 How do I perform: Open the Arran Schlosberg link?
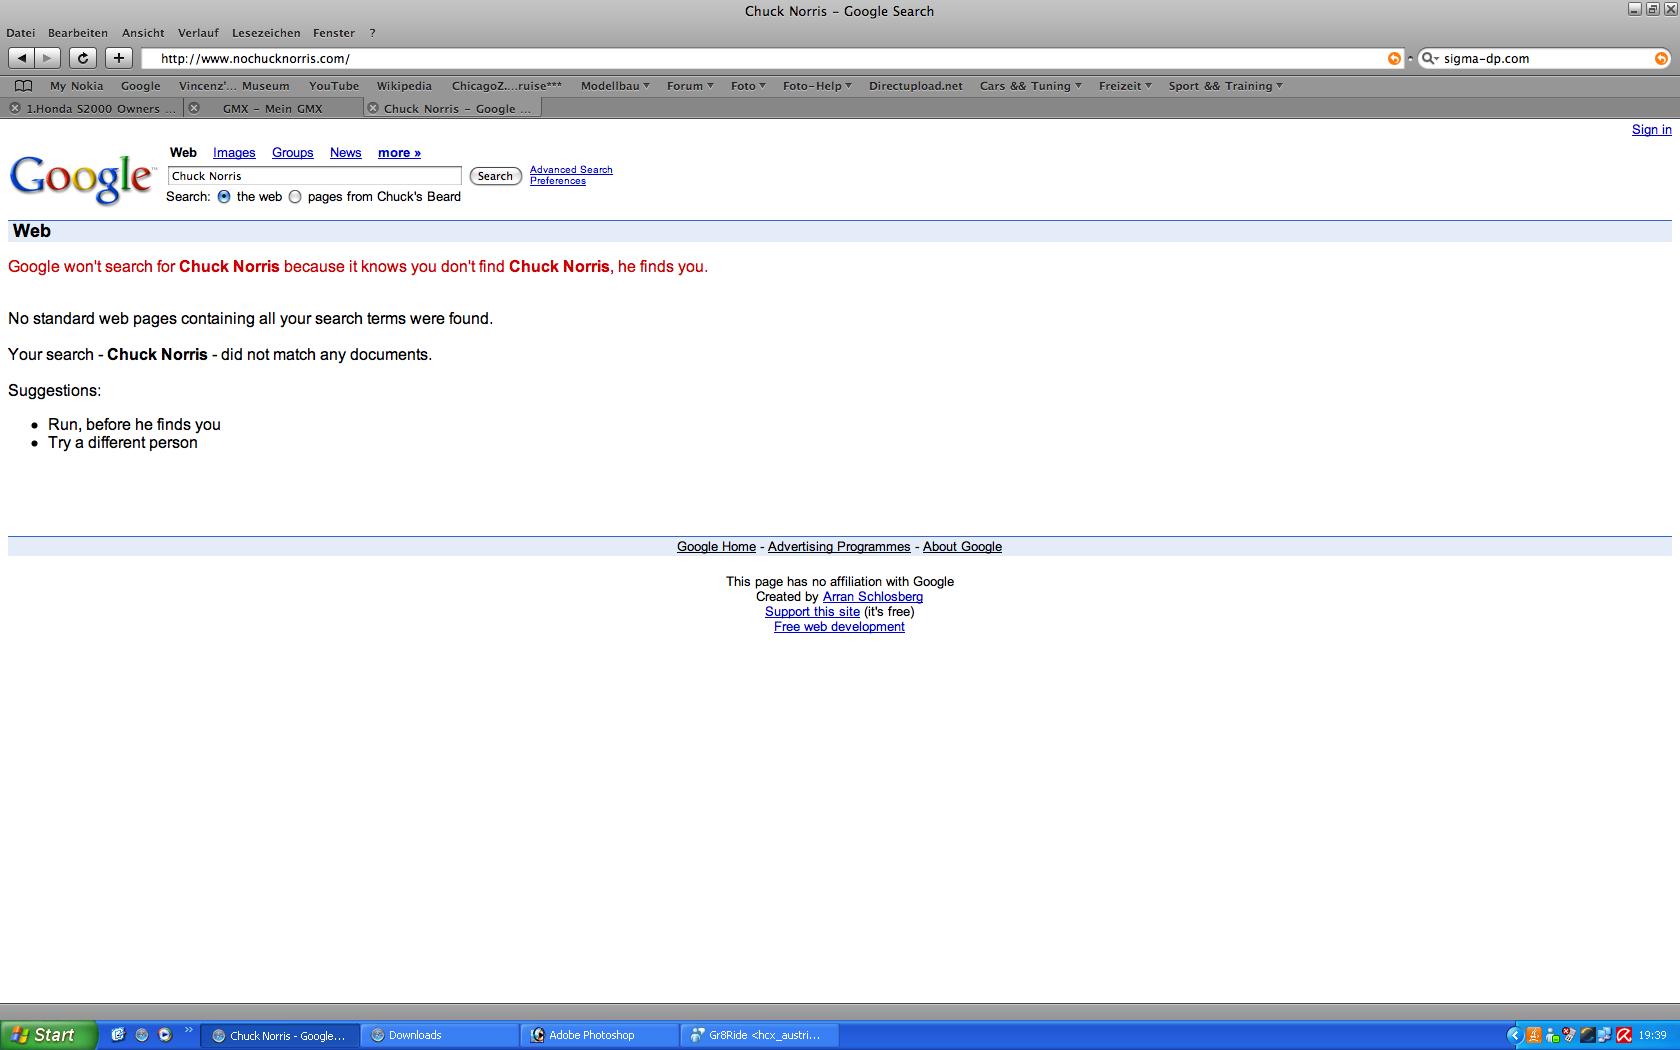[x=872, y=597]
